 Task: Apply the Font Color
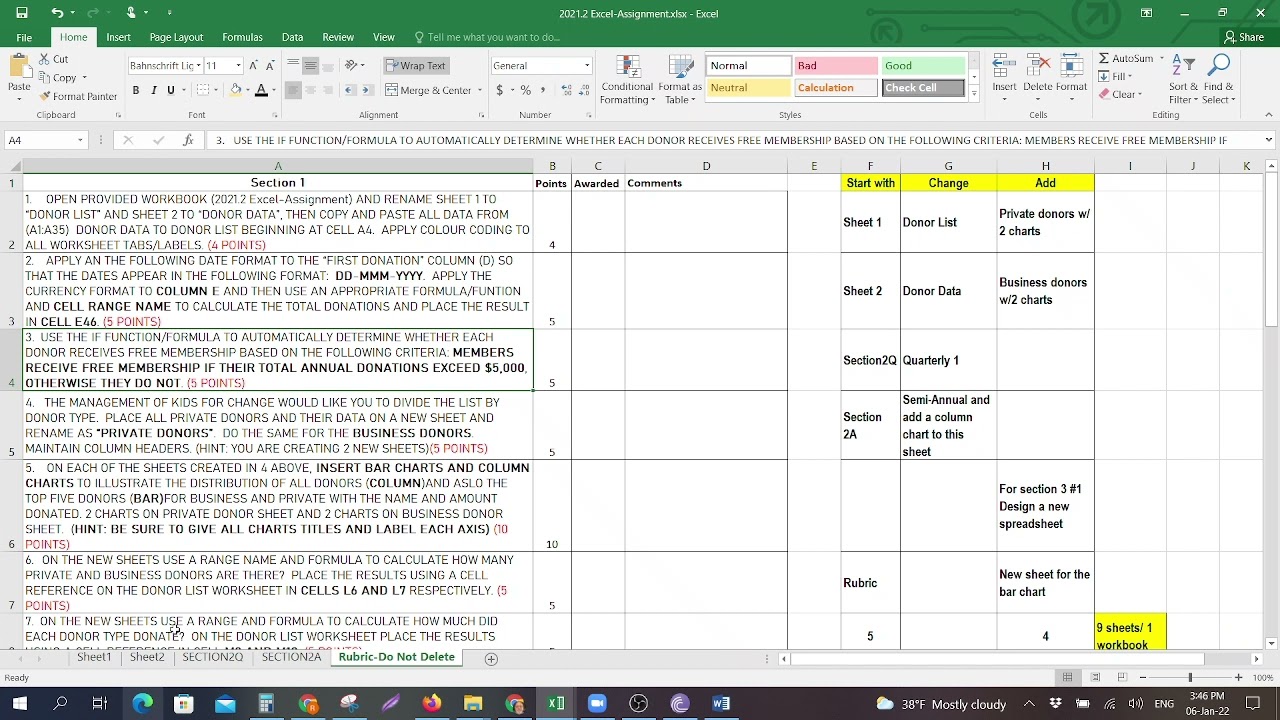coord(261,90)
